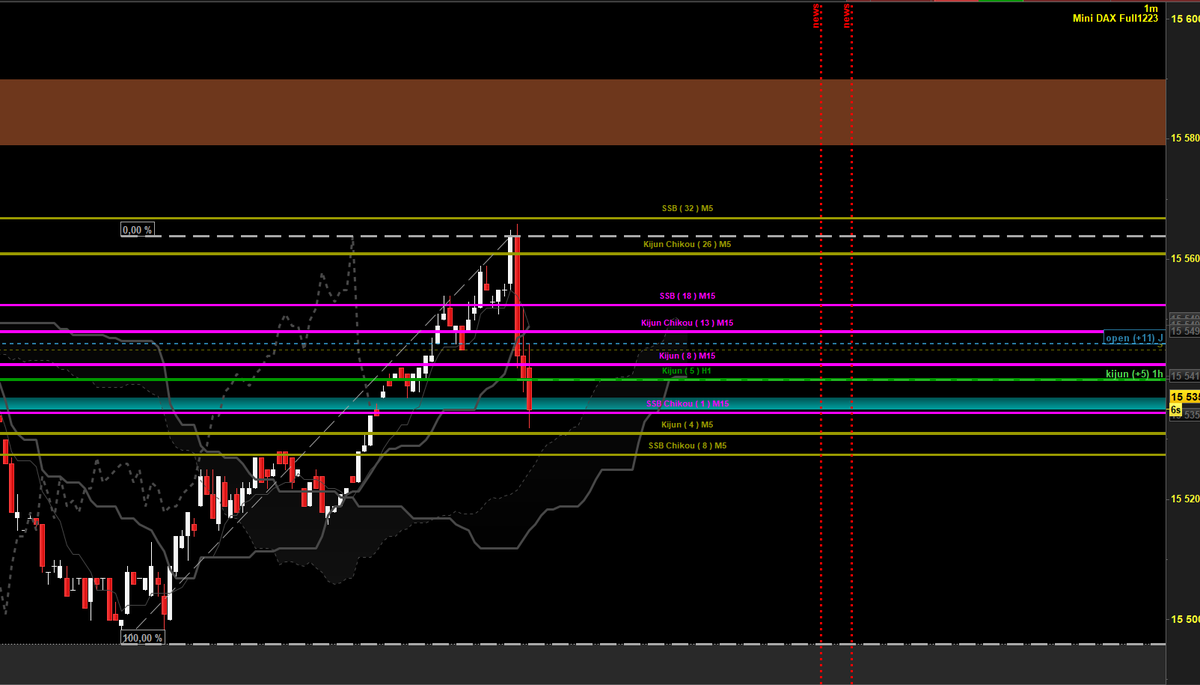Select the 100,00 % Fibonacci level tag
1200x685 pixels.
pos(142,637)
